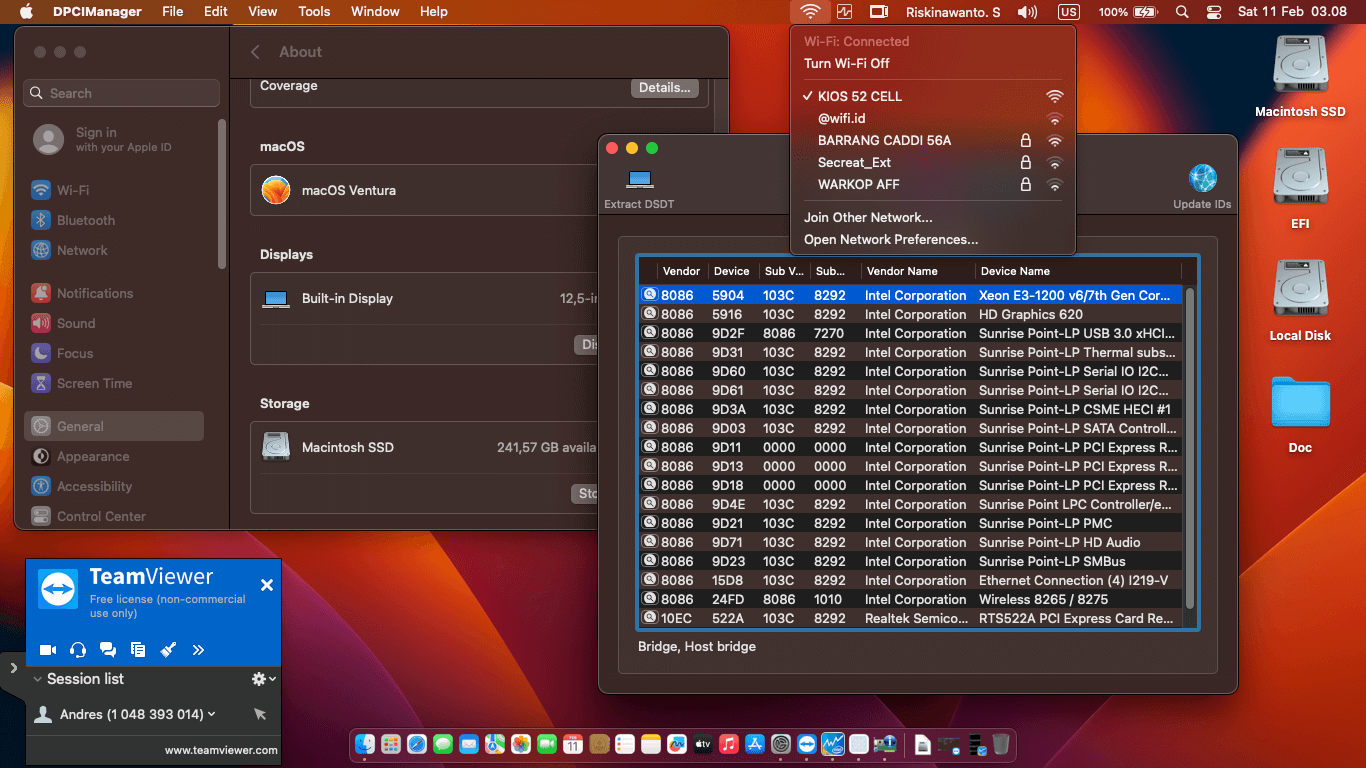Open the Tools menu
Image resolution: width=1366 pixels, height=768 pixels.
314,12
